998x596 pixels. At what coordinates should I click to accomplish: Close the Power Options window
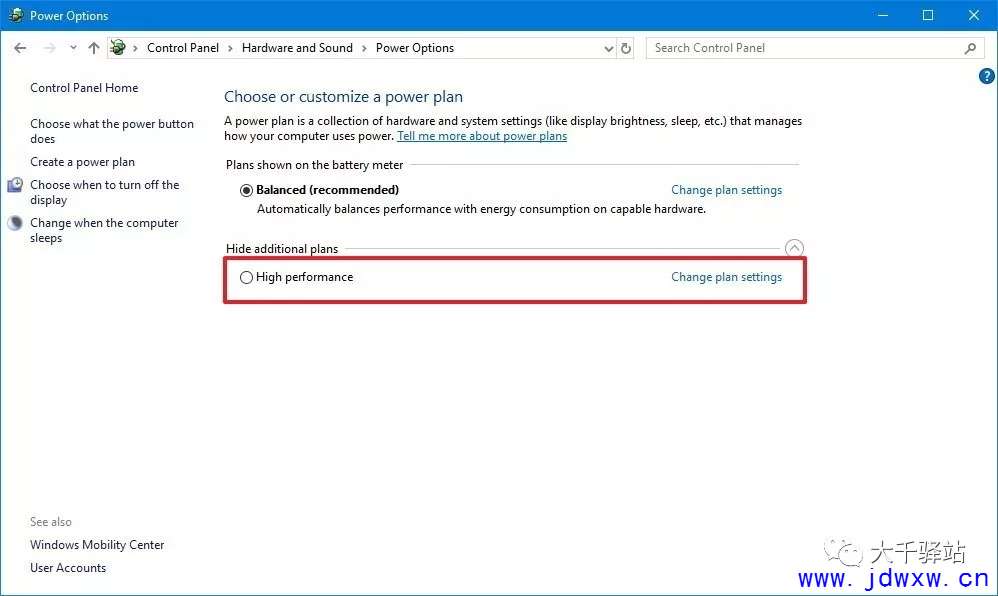coord(974,15)
